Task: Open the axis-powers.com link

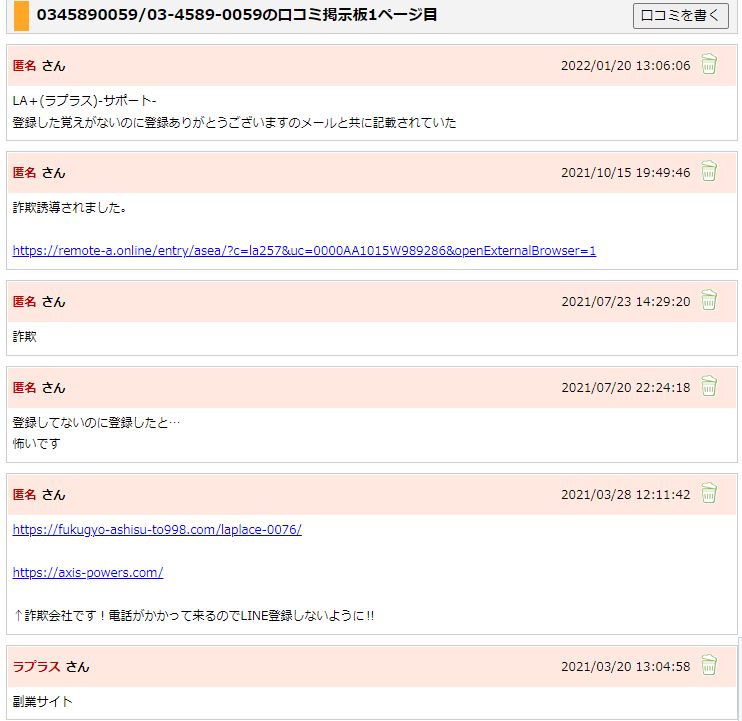Action: click(x=88, y=572)
